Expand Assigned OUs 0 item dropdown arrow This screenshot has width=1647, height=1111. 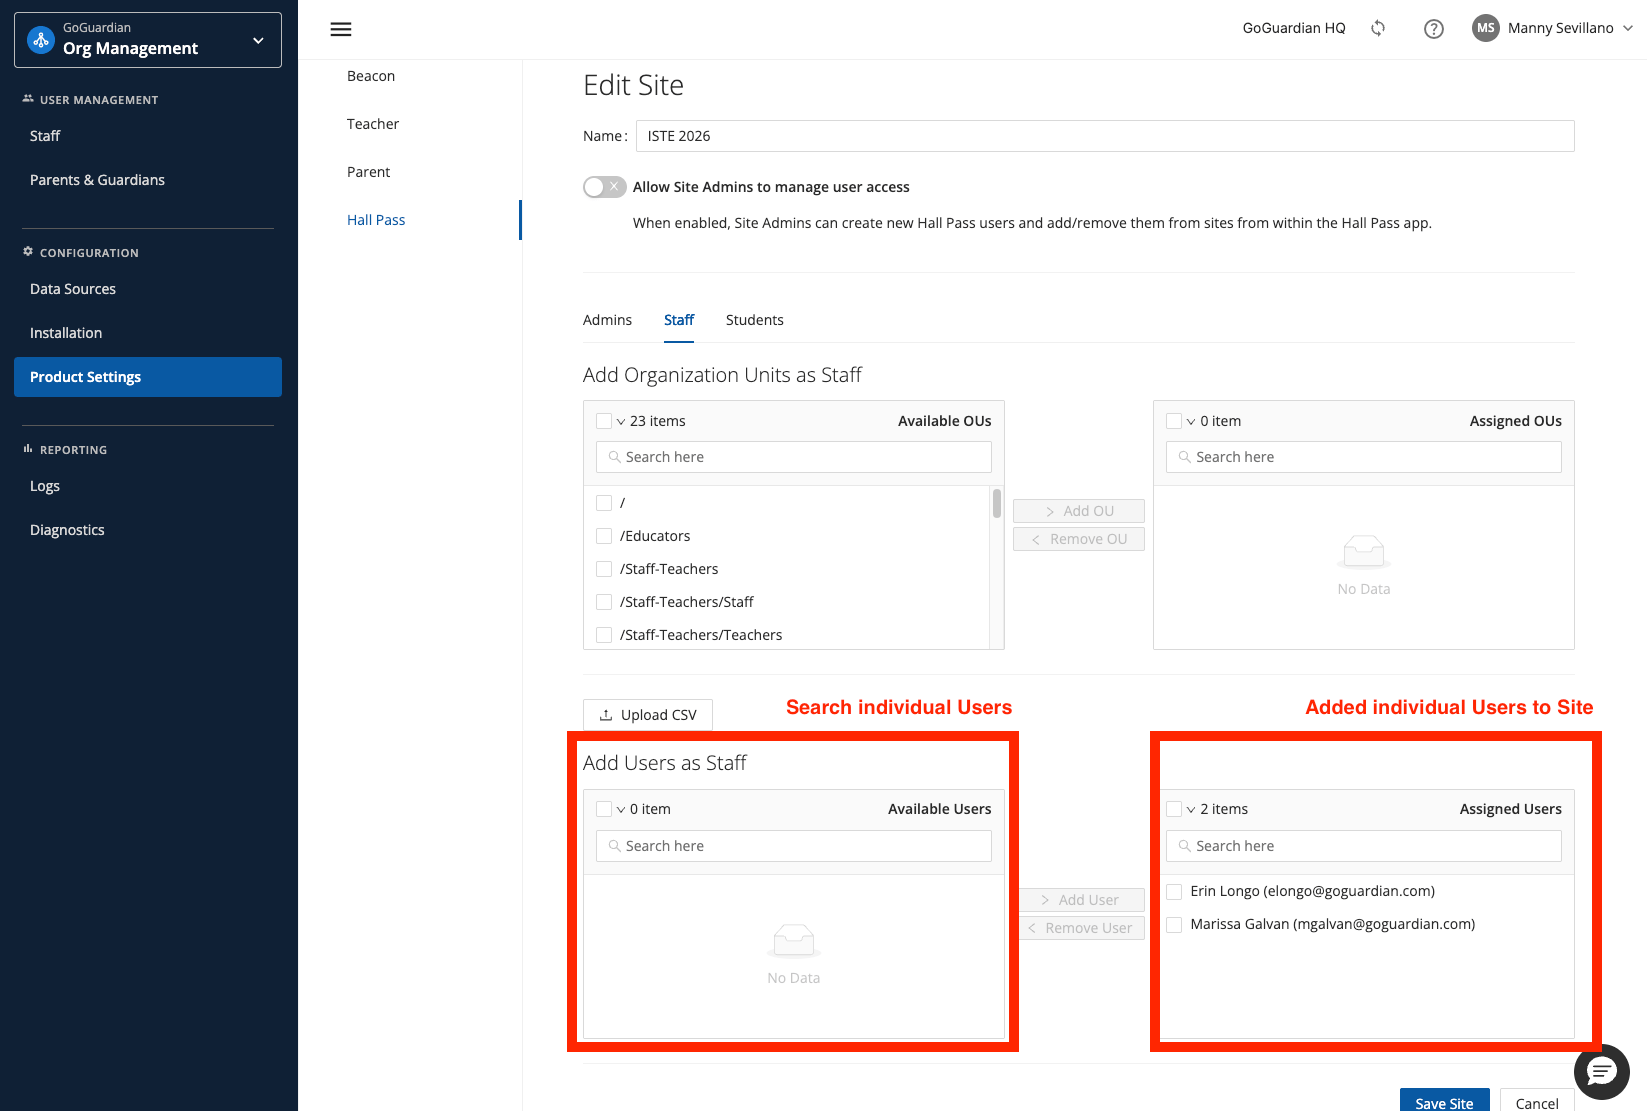point(1191,422)
